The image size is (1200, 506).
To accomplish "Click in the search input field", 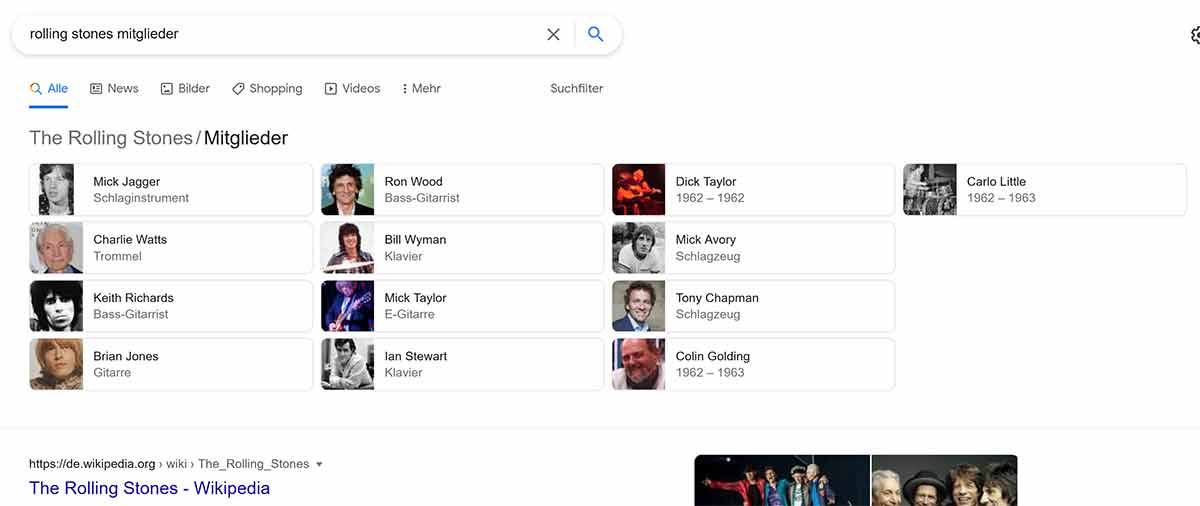I will [x=280, y=34].
